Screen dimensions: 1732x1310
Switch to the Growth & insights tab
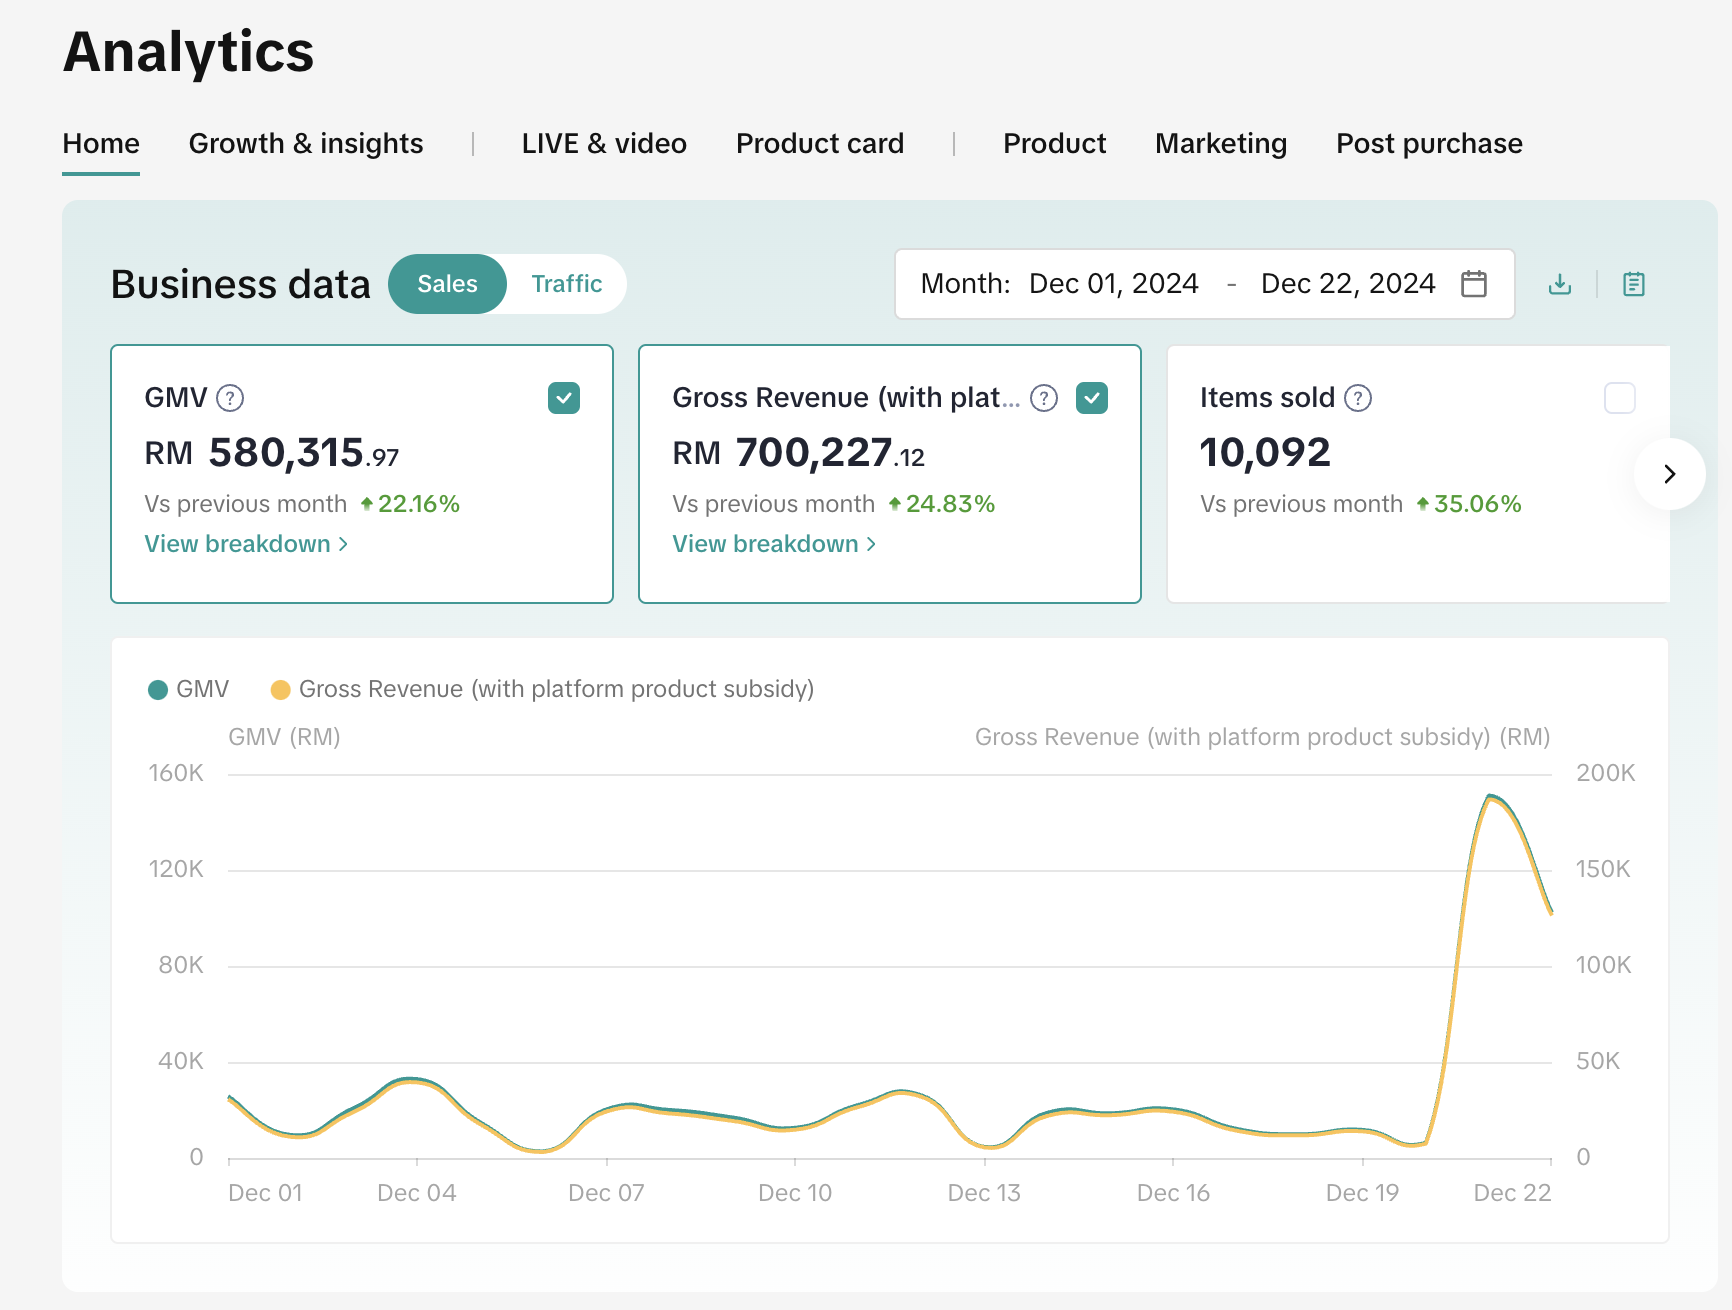click(x=306, y=144)
